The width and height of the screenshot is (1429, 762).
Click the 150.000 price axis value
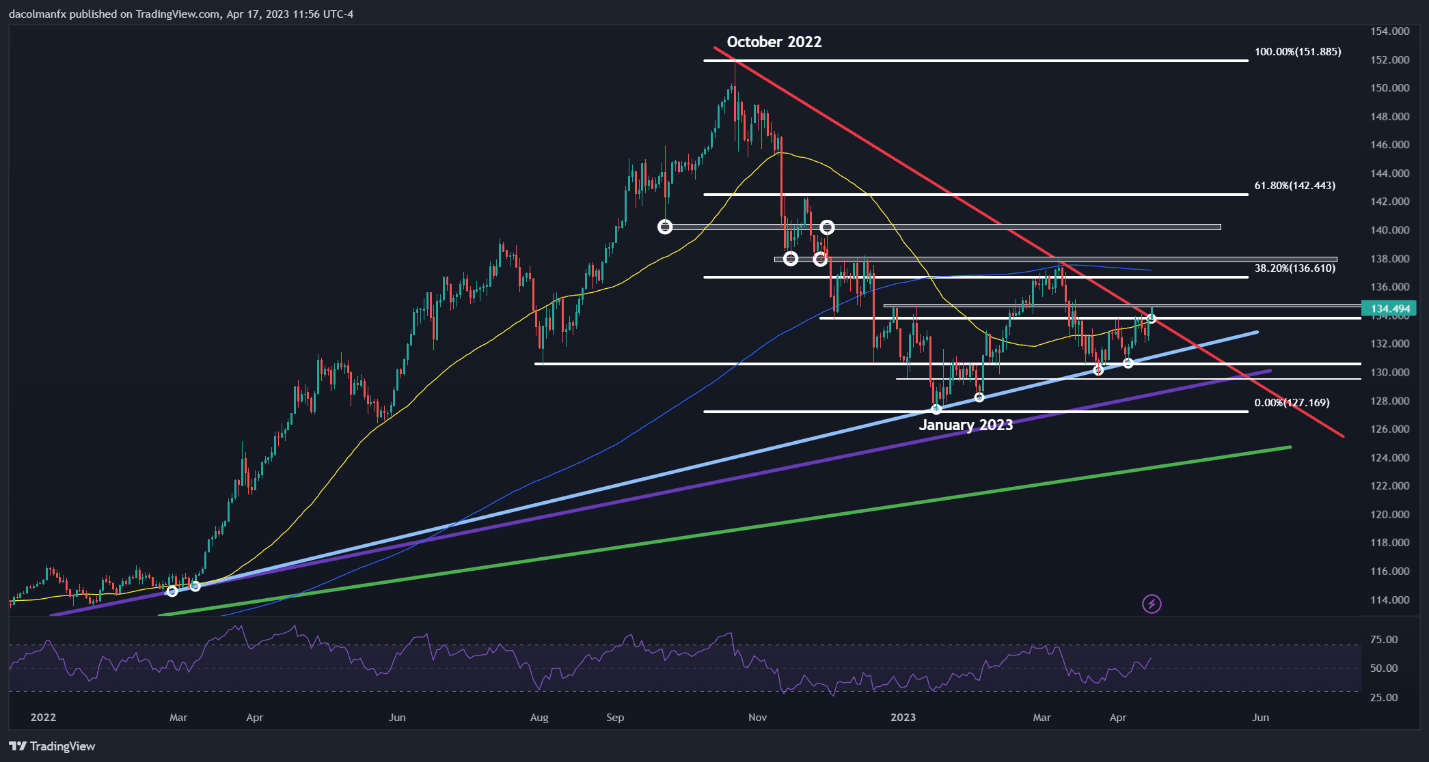point(1388,88)
